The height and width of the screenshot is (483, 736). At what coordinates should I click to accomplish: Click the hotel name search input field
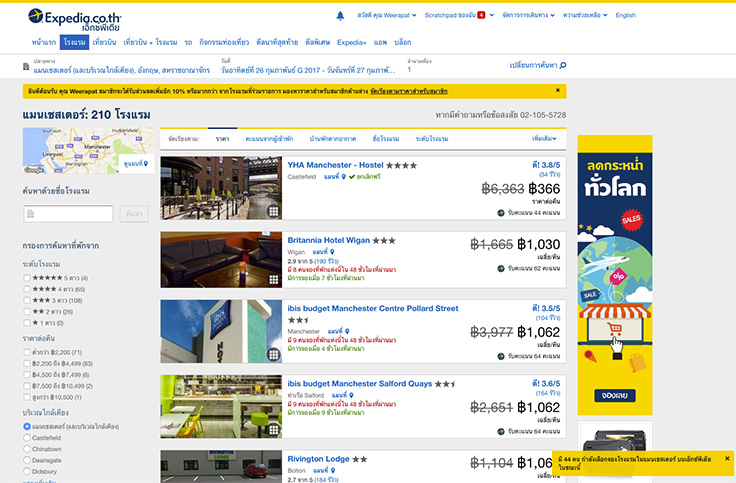[69, 214]
